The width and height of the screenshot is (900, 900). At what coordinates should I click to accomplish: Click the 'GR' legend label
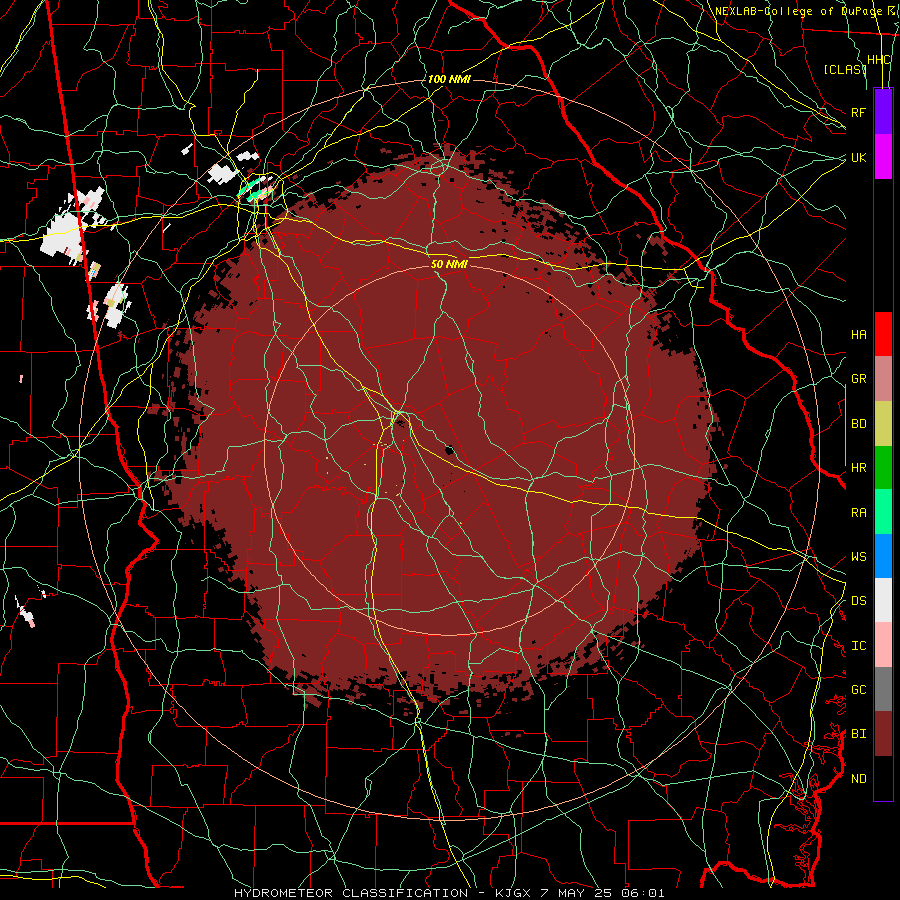click(858, 379)
